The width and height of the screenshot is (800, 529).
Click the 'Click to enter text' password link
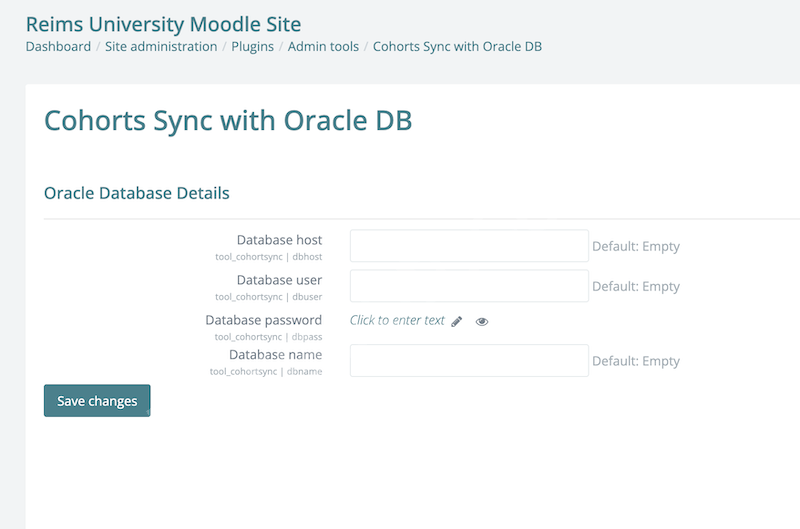click(397, 320)
